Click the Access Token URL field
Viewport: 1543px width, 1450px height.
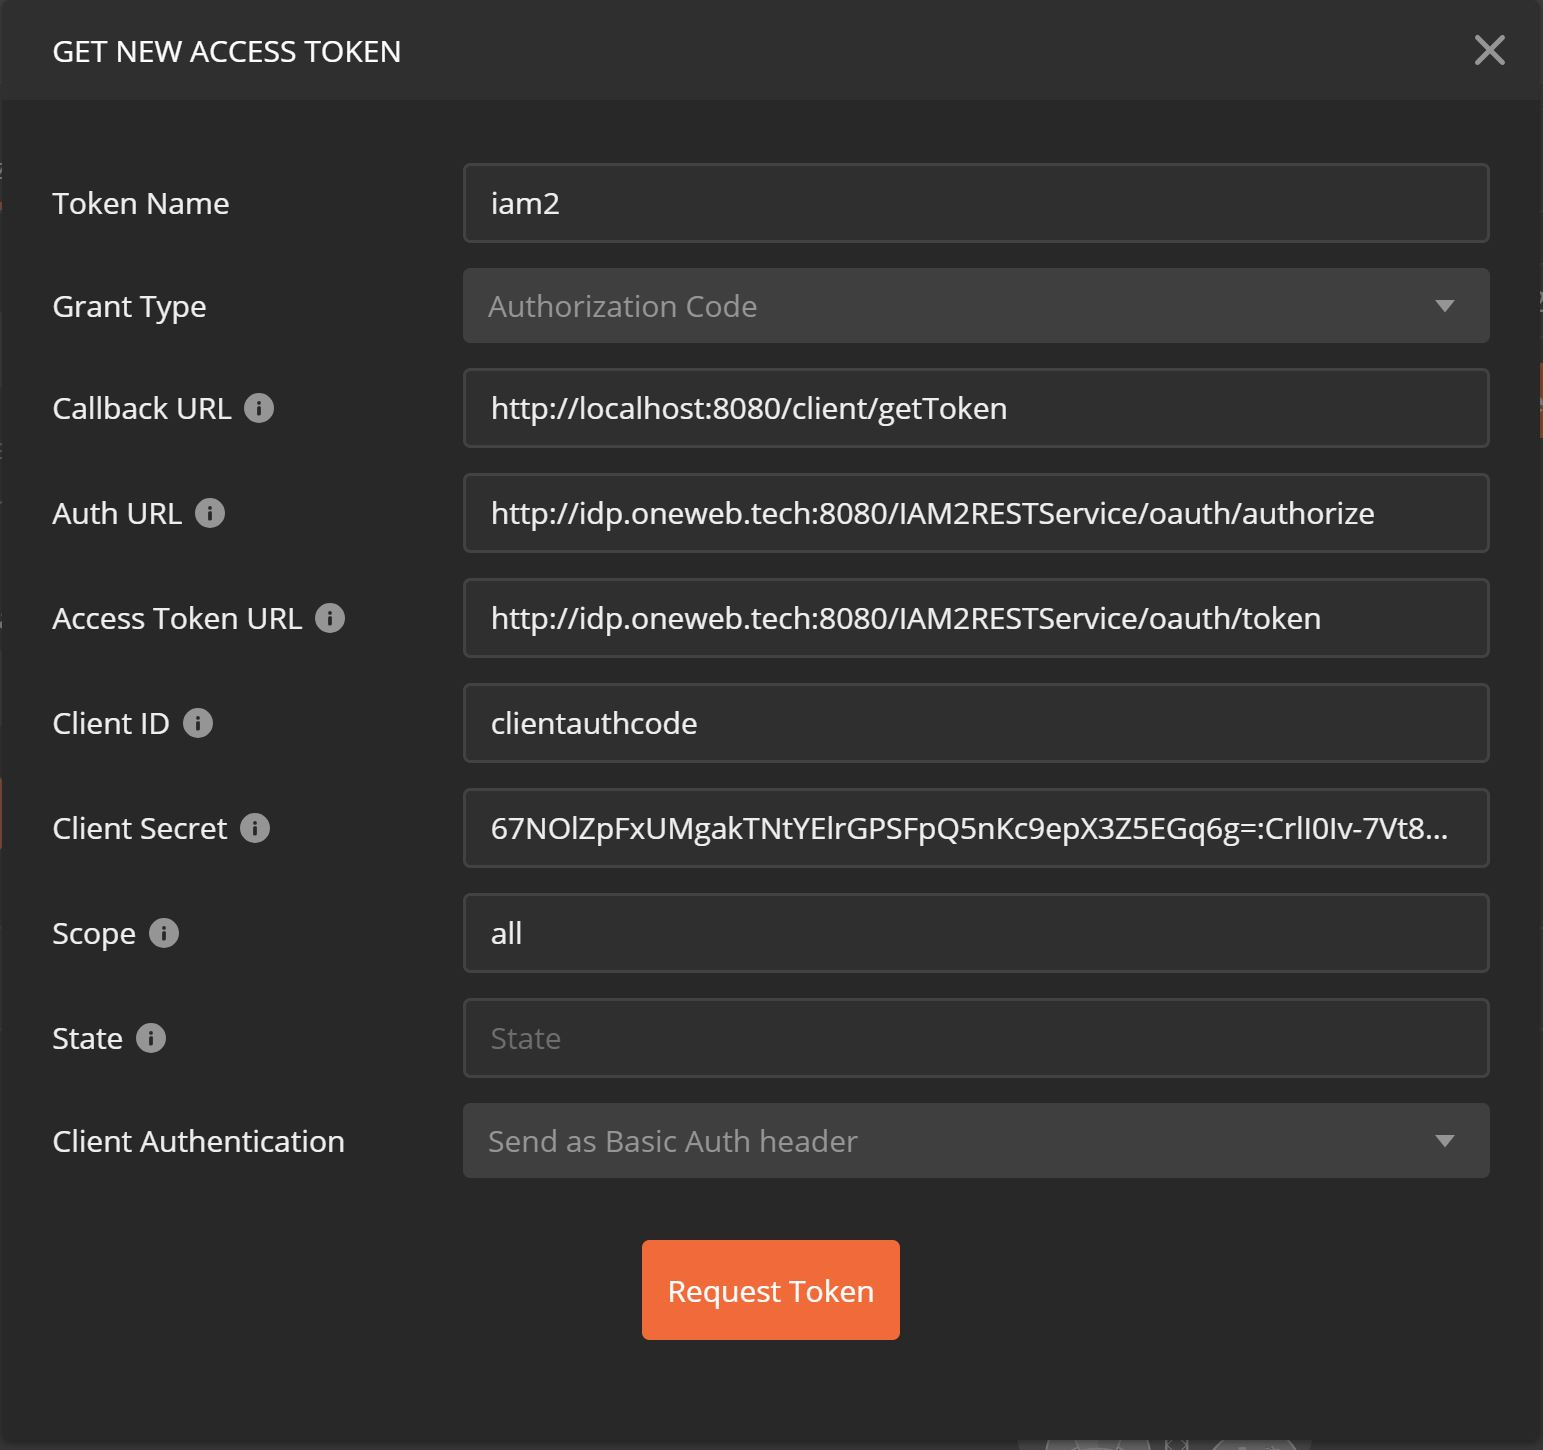(x=976, y=618)
